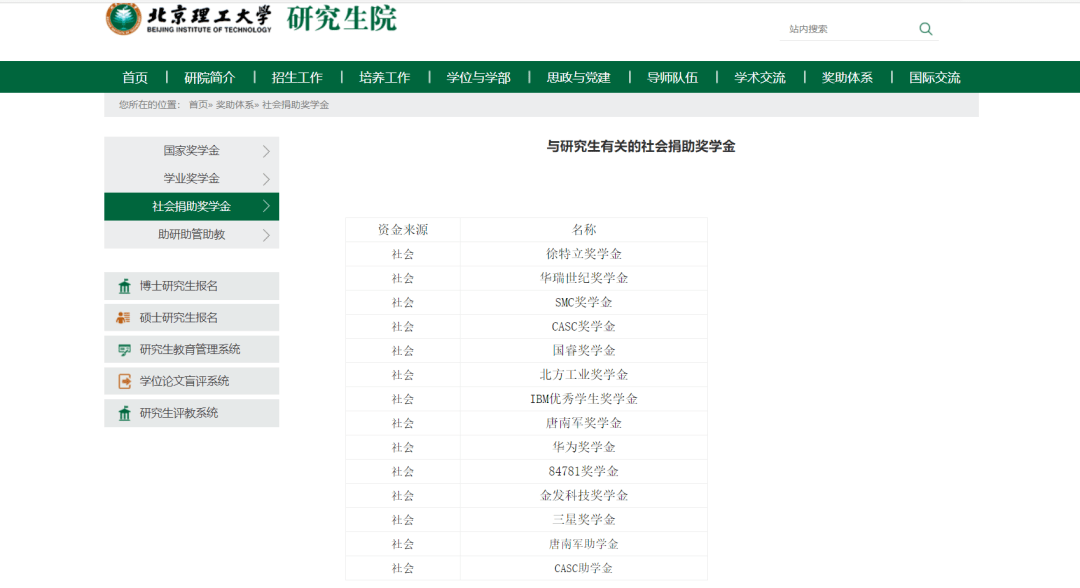Expand the 国家奖学金 sidebar category arrow

[267, 150]
